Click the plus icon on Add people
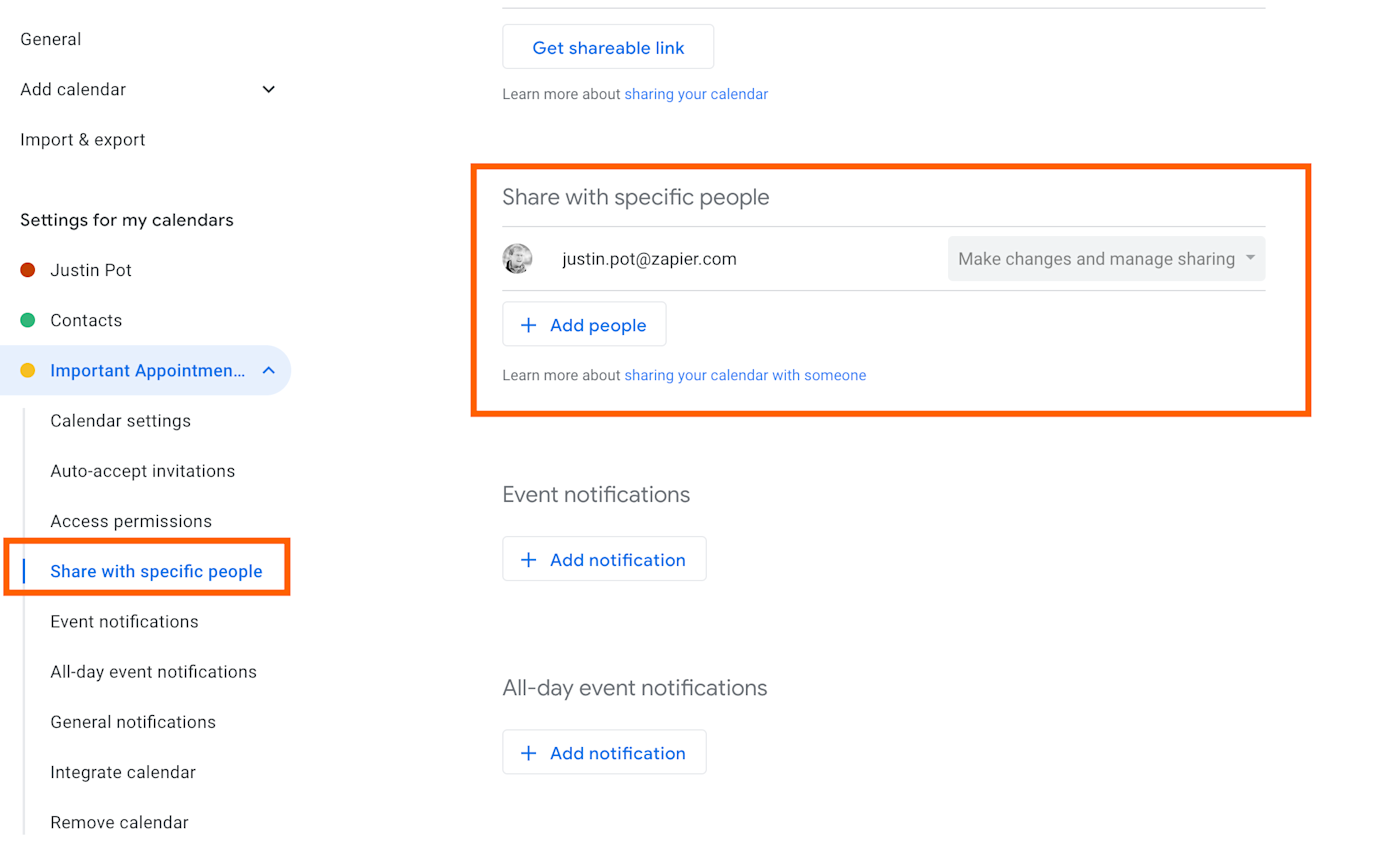This screenshot has width=1400, height=846. (528, 325)
